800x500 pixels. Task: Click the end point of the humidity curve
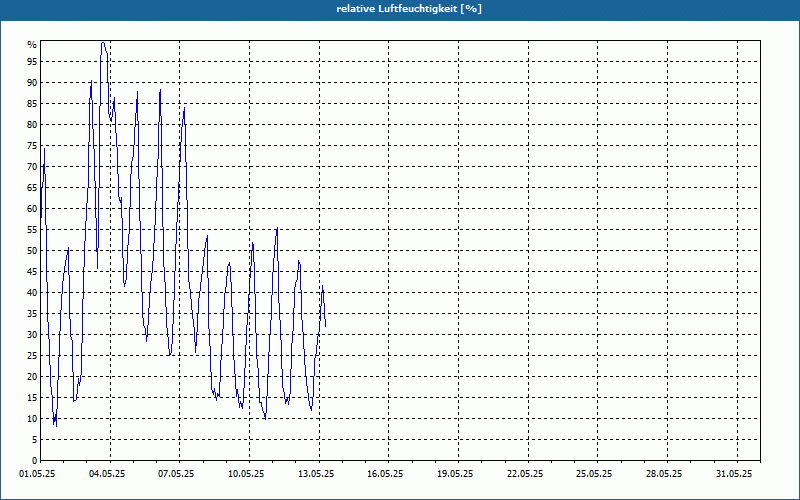point(326,326)
